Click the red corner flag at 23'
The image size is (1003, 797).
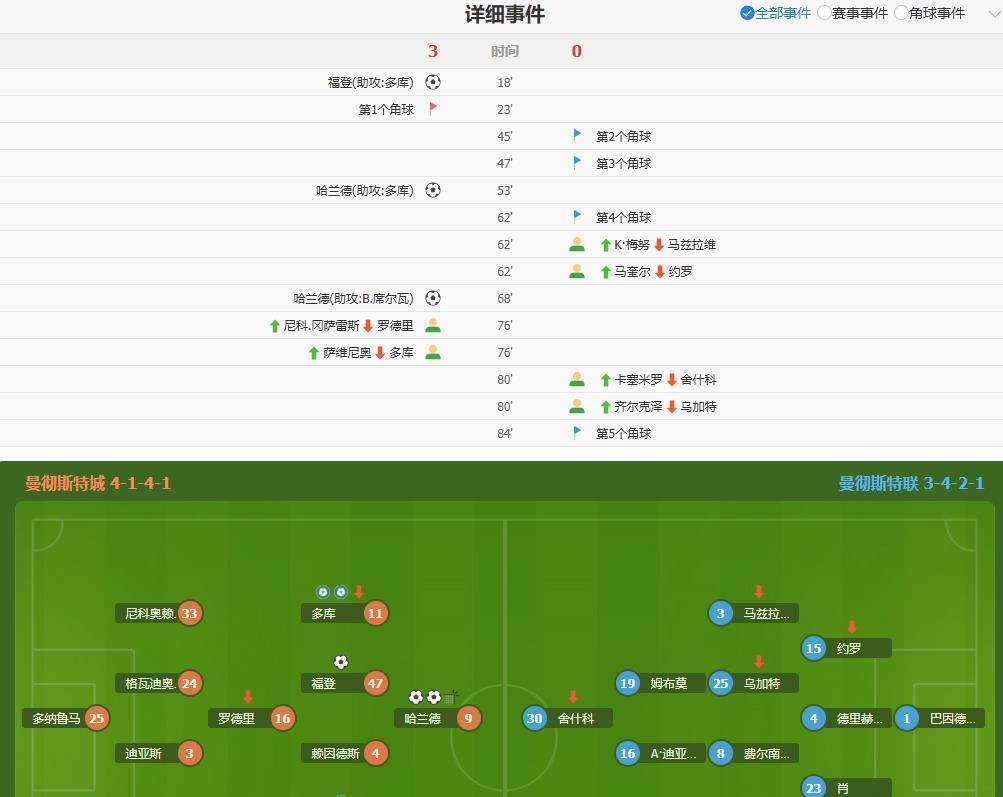click(x=433, y=109)
